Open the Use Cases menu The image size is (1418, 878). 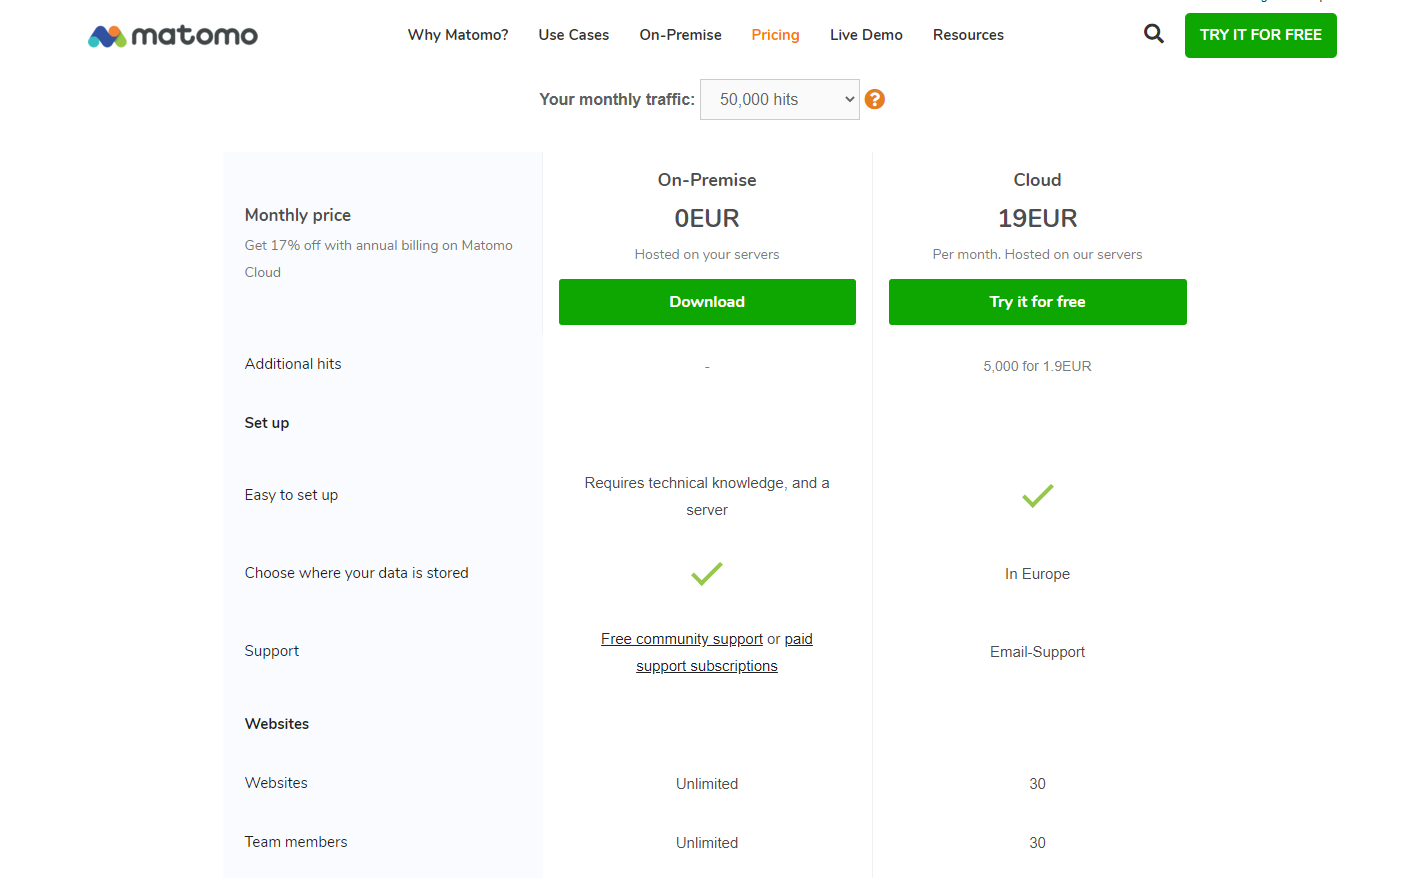574,35
